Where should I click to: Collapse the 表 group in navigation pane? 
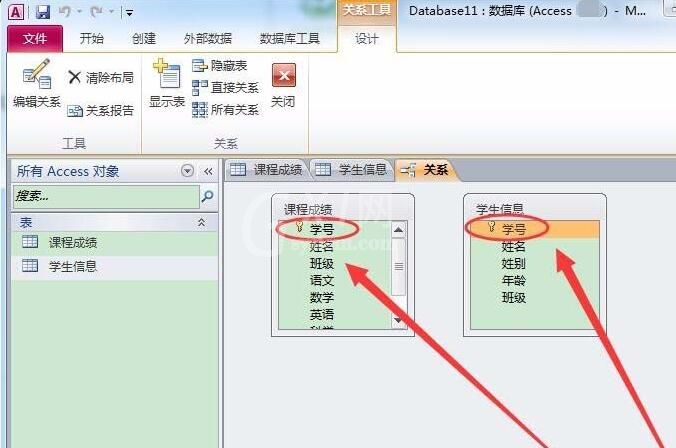[x=201, y=222]
